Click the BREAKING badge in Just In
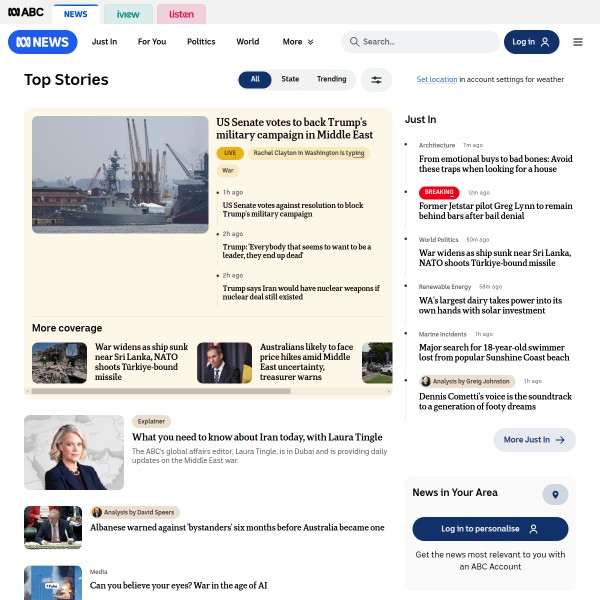 439,192
